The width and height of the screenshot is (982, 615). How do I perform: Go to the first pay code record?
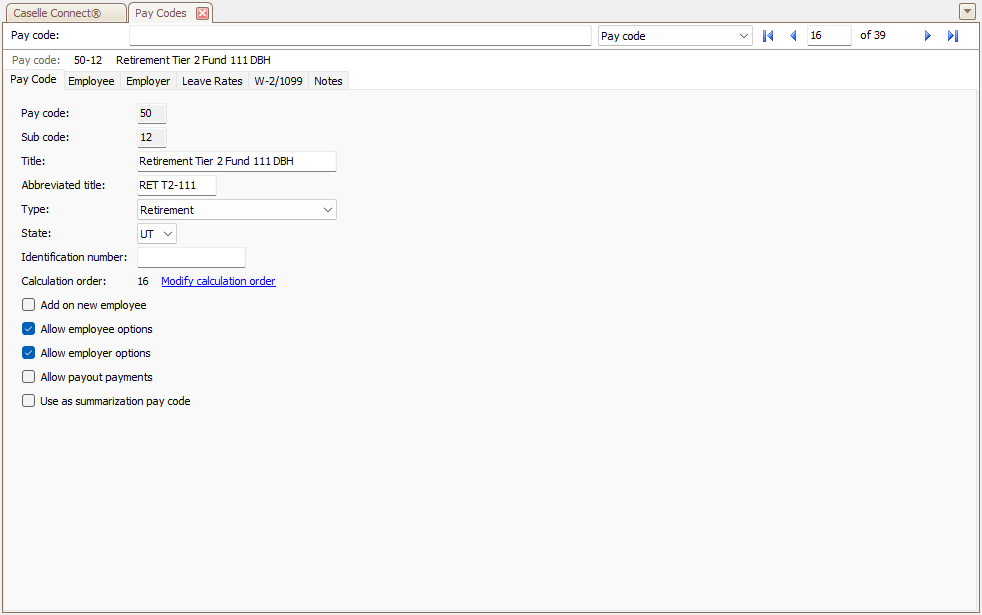tap(768, 36)
